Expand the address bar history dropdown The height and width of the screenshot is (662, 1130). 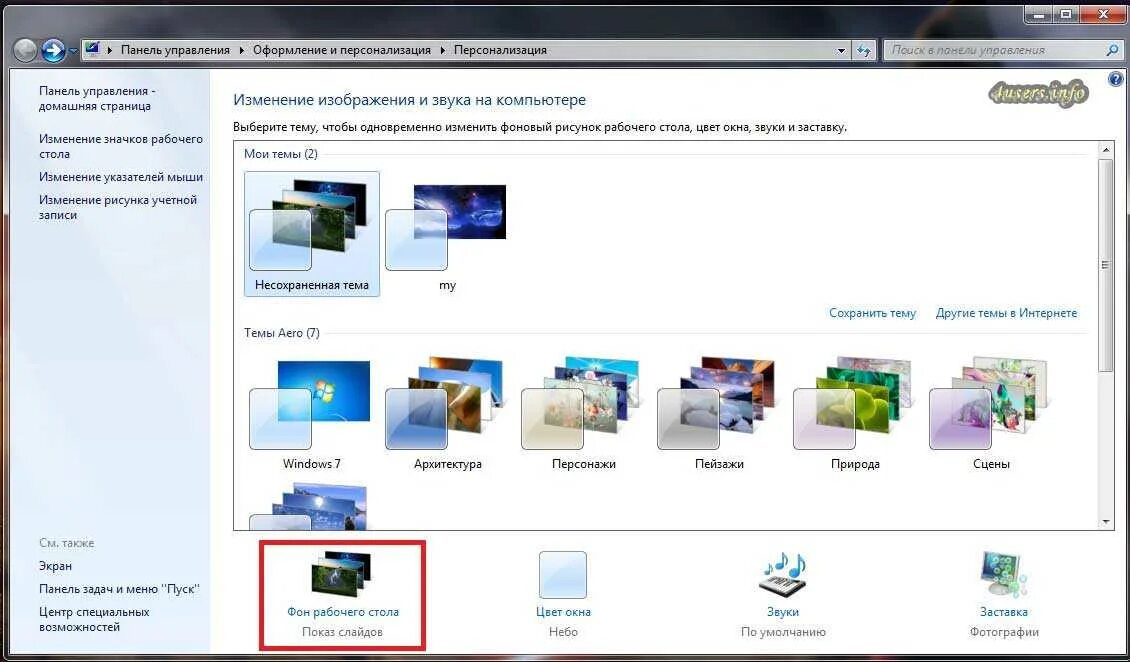click(x=841, y=50)
